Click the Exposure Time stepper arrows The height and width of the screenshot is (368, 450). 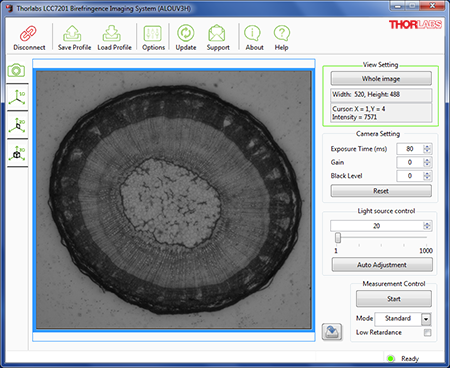[427, 149]
